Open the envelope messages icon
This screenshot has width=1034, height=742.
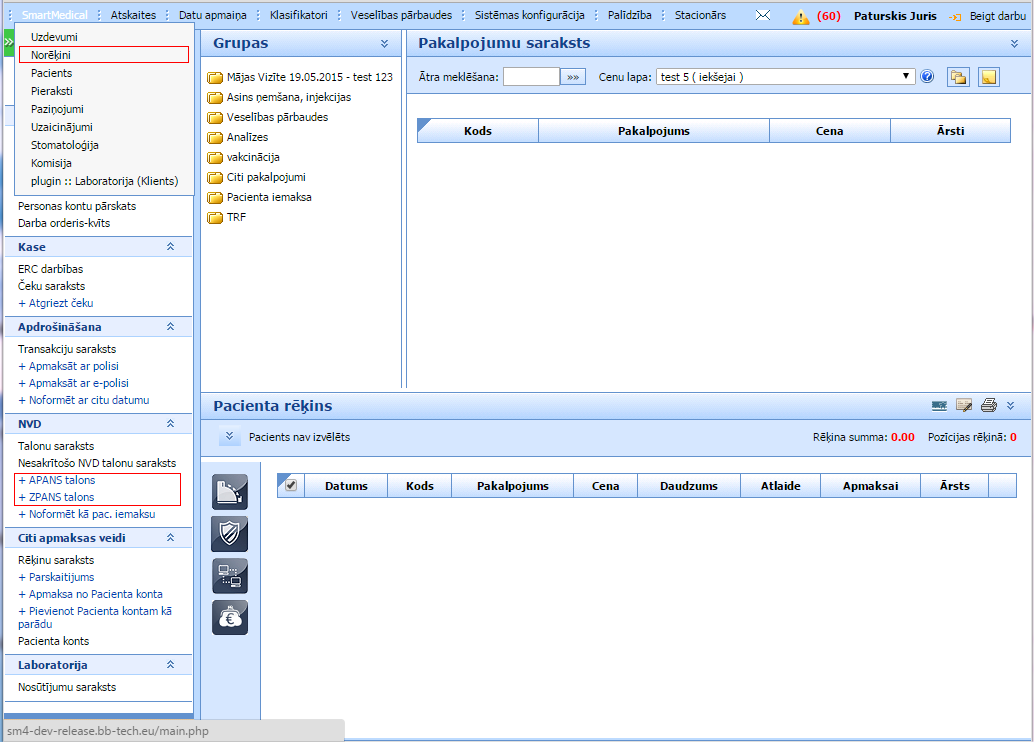pos(763,16)
